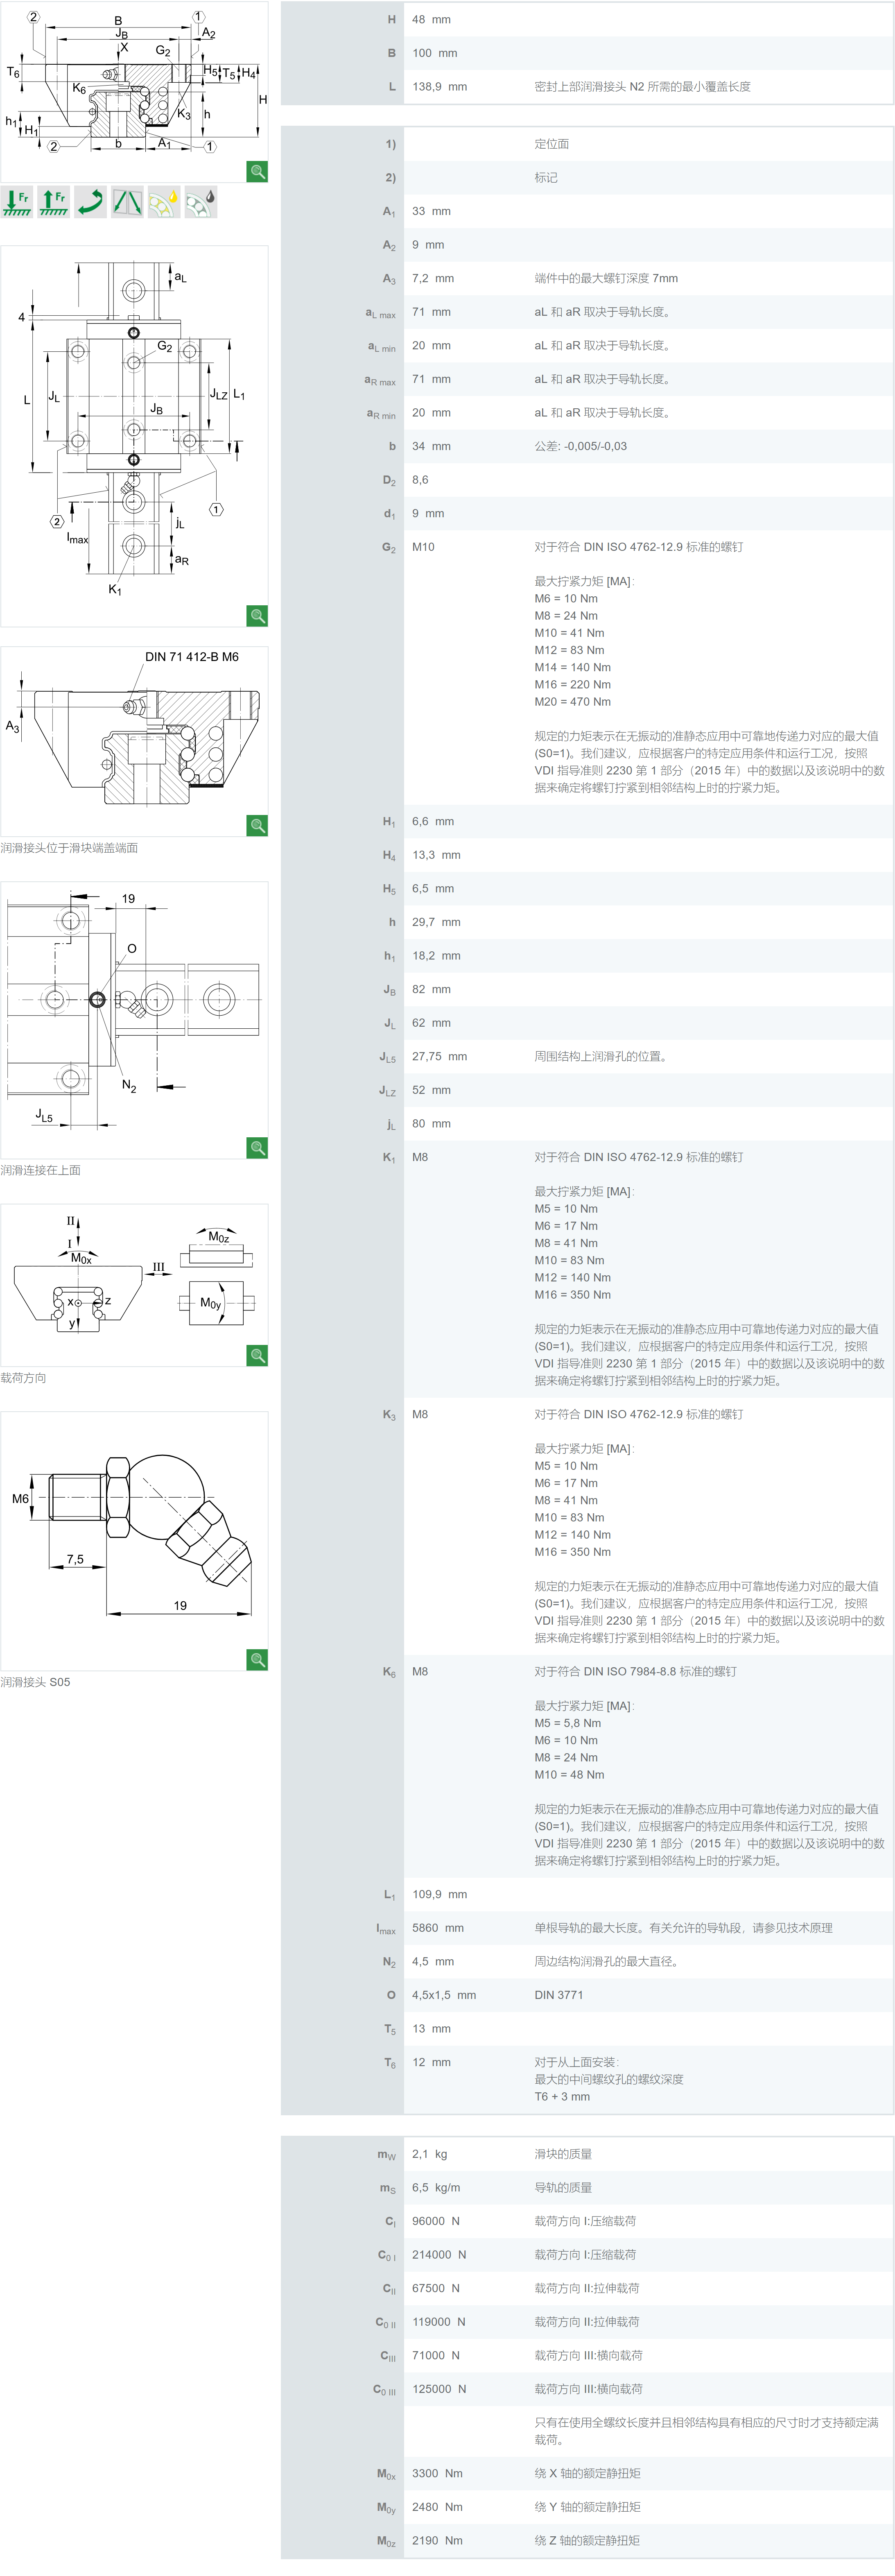
Task: Click the T6 + 3 mm note
Action: (x=562, y=2097)
